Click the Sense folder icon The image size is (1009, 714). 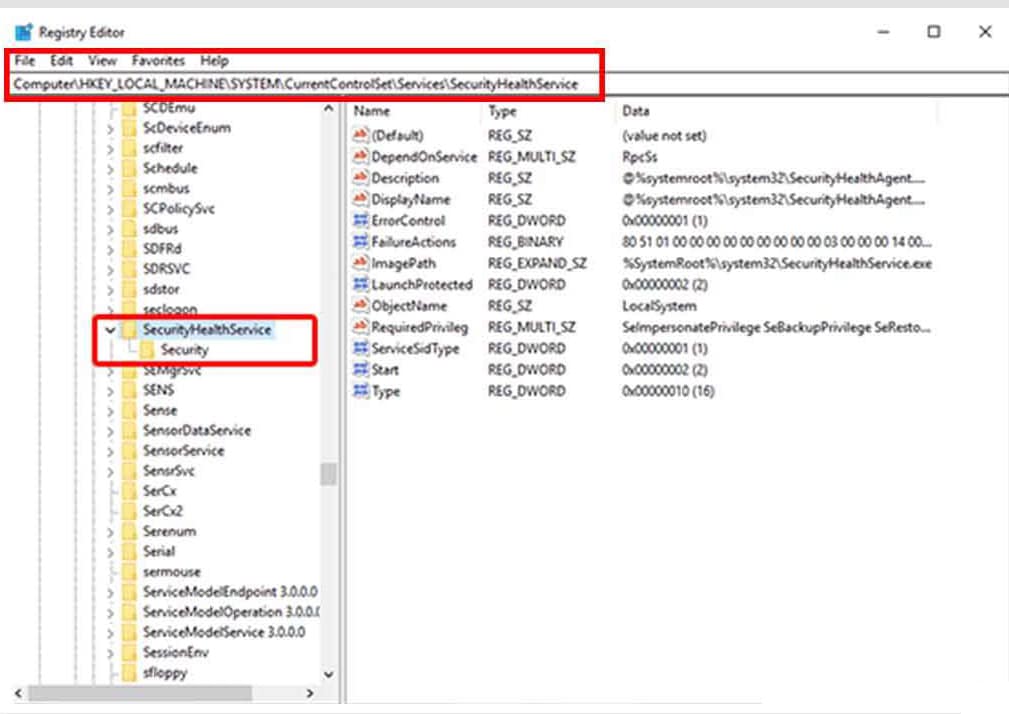129,410
